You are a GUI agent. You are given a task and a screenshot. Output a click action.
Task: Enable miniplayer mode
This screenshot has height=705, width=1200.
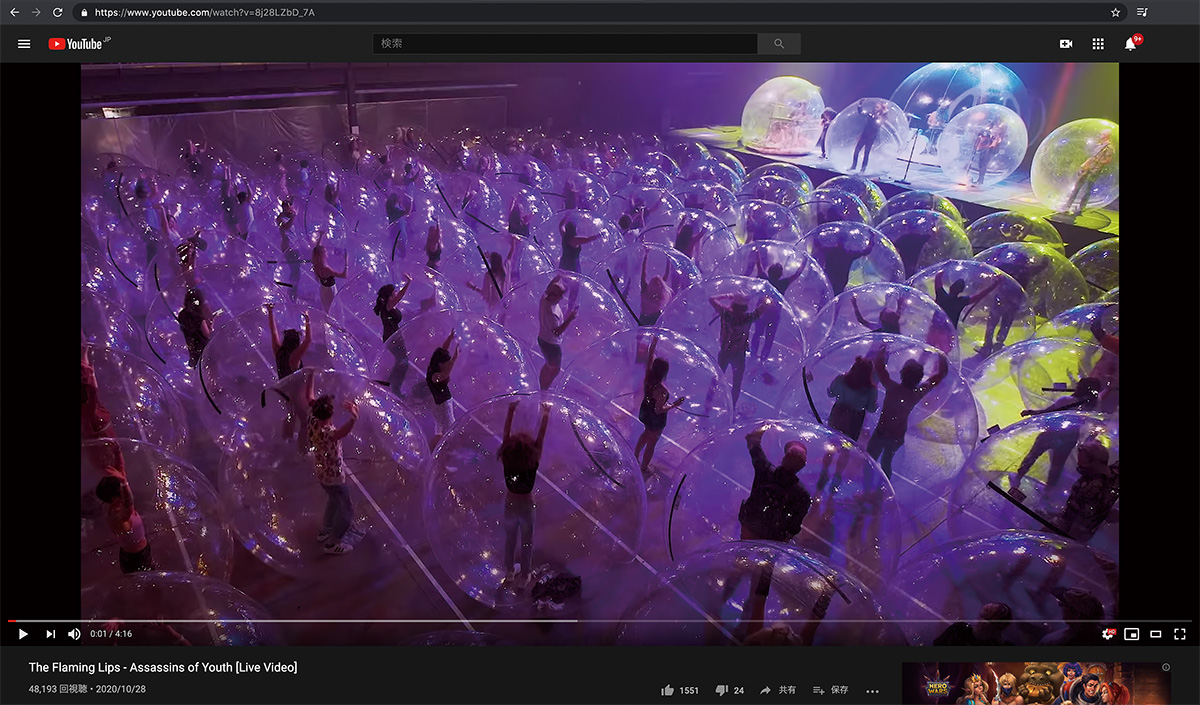point(1132,634)
